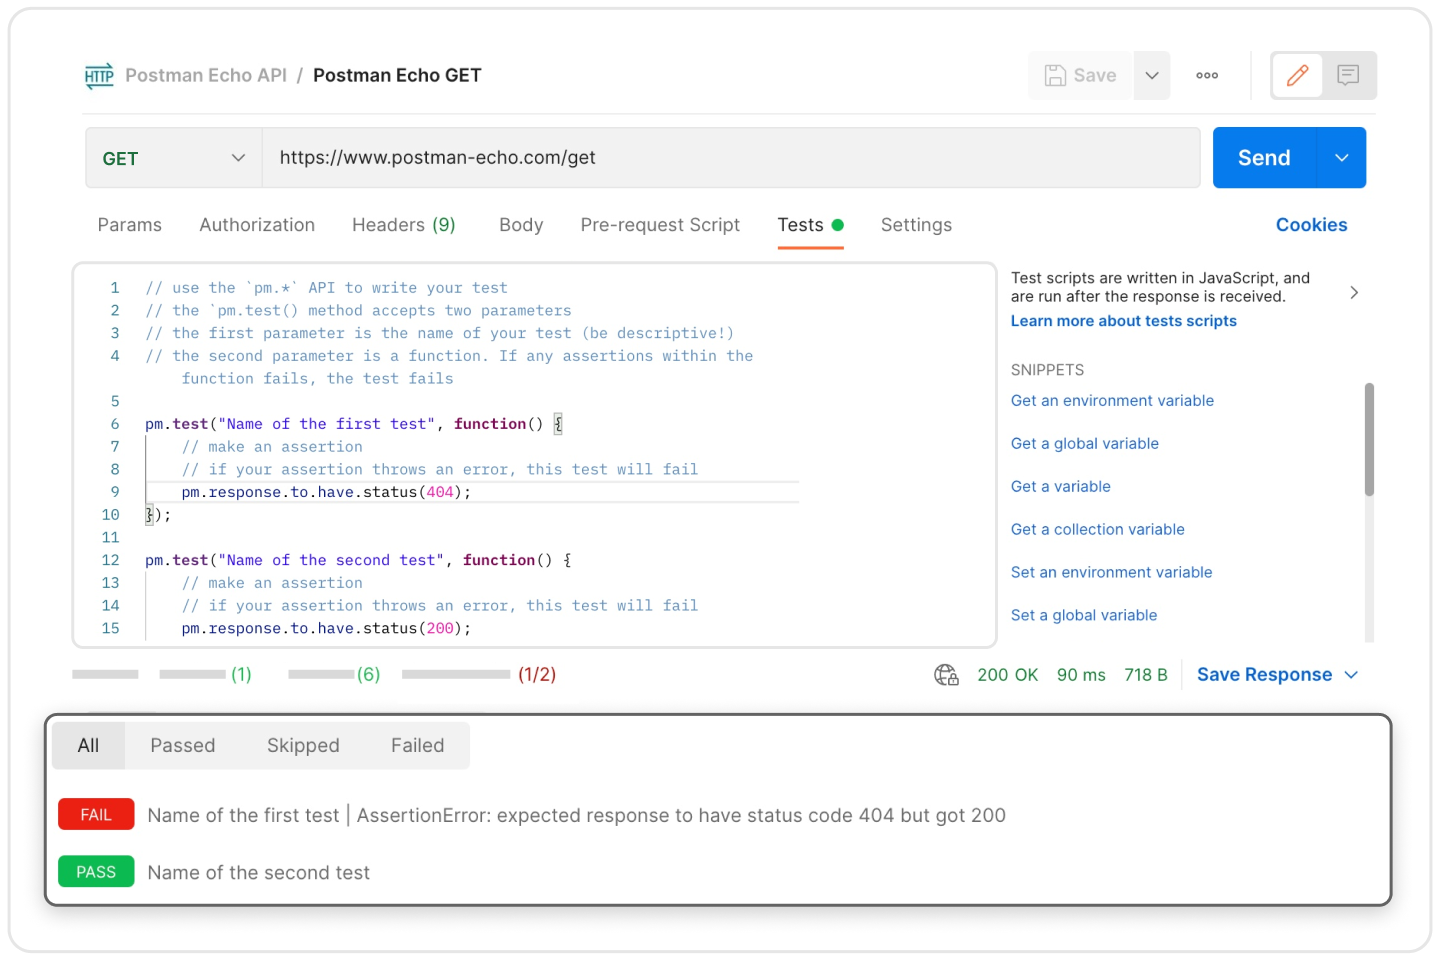The width and height of the screenshot is (1440, 960).
Task: Click the network security globe icon near 200 OK
Action: click(945, 675)
